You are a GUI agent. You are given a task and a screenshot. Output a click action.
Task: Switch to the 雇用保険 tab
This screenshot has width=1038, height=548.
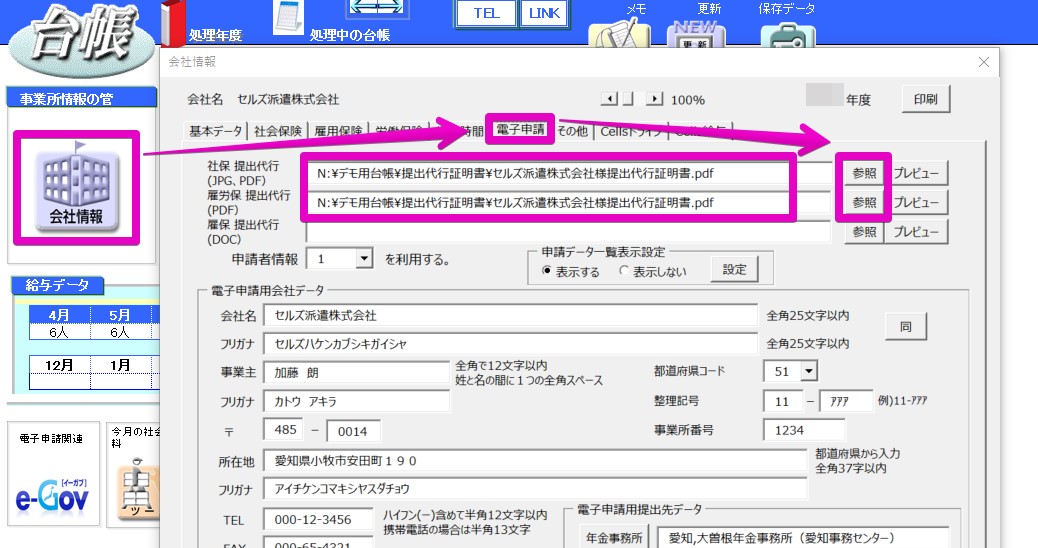[338, 131]
